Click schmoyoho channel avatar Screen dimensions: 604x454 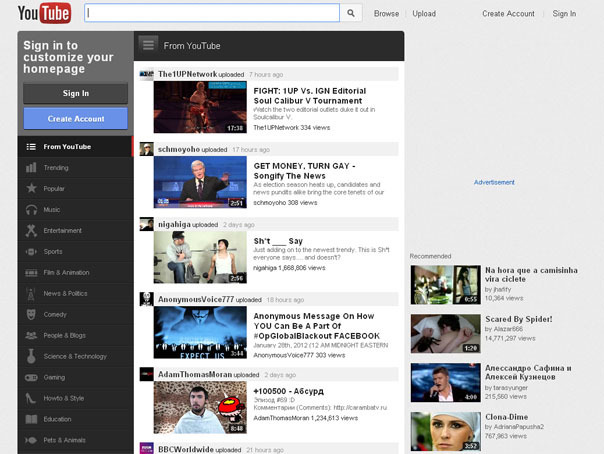pos(146,149)
